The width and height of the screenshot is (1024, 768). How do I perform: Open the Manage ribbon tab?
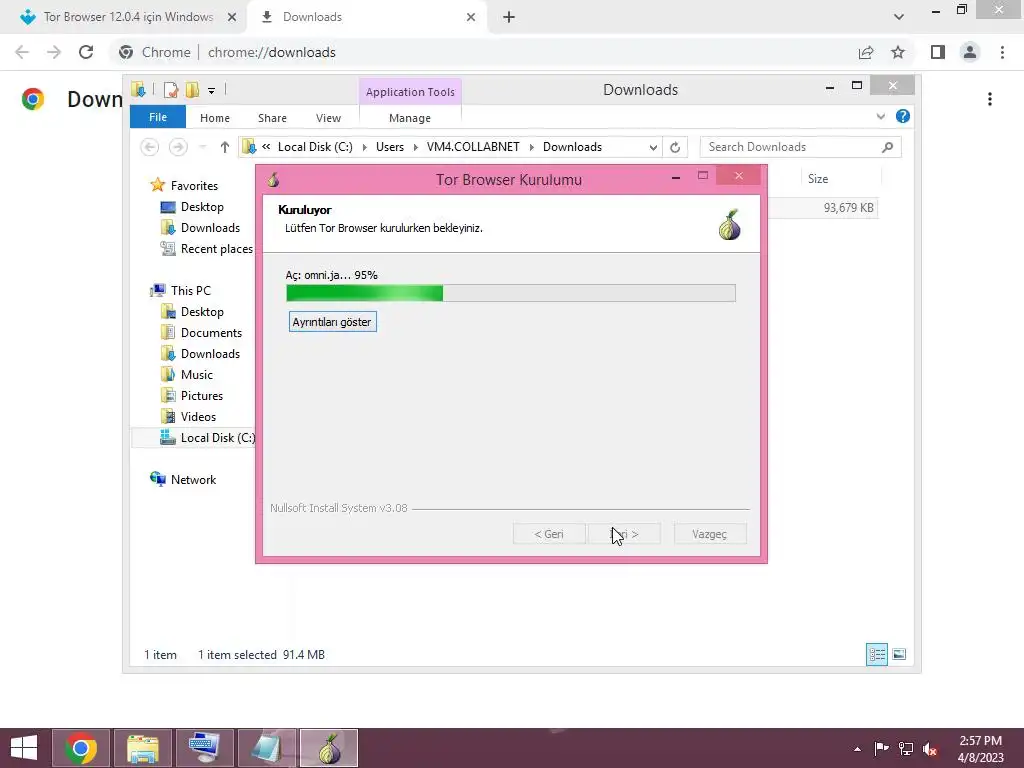pos(409,118)
